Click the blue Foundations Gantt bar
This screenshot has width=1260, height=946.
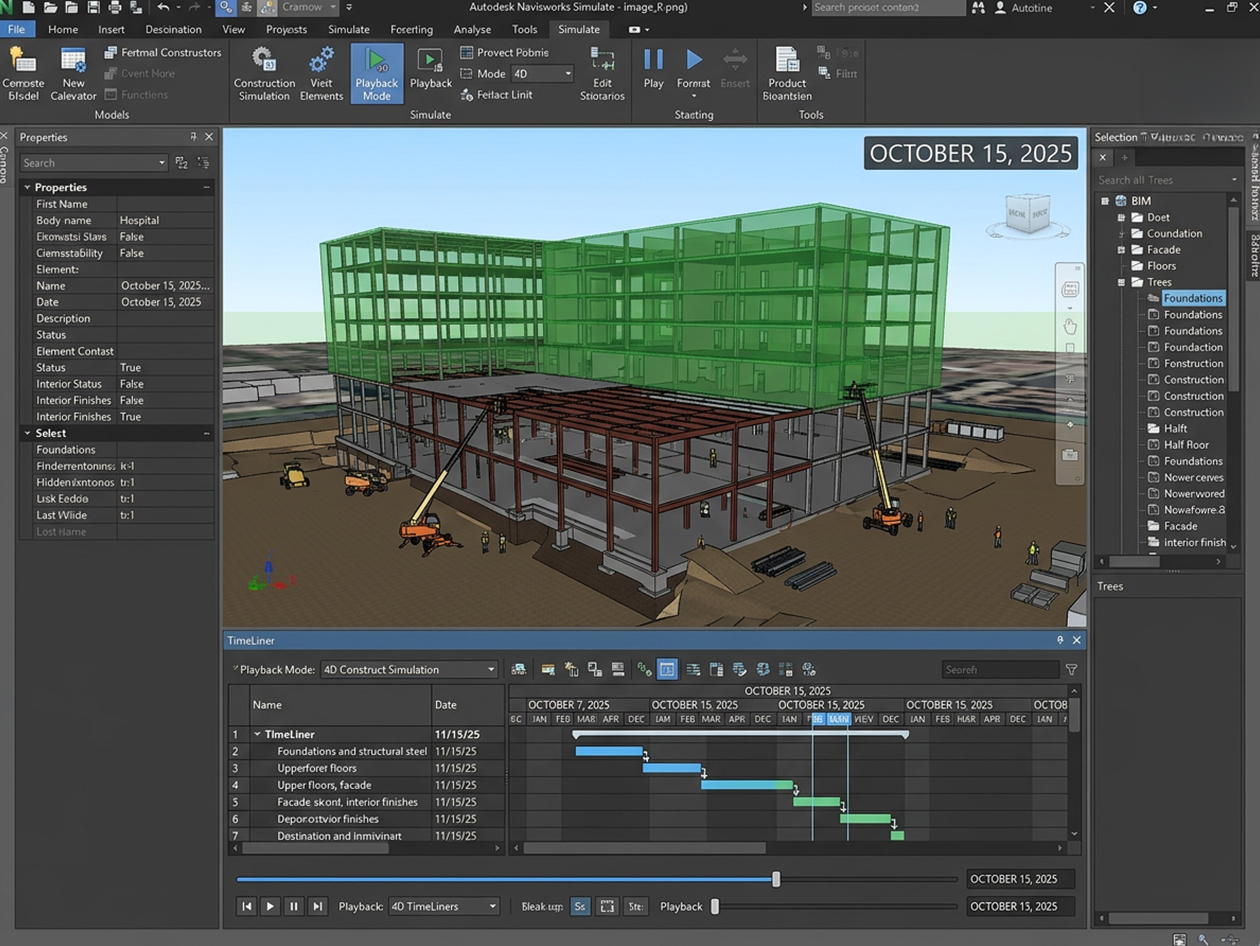point(609,751)
